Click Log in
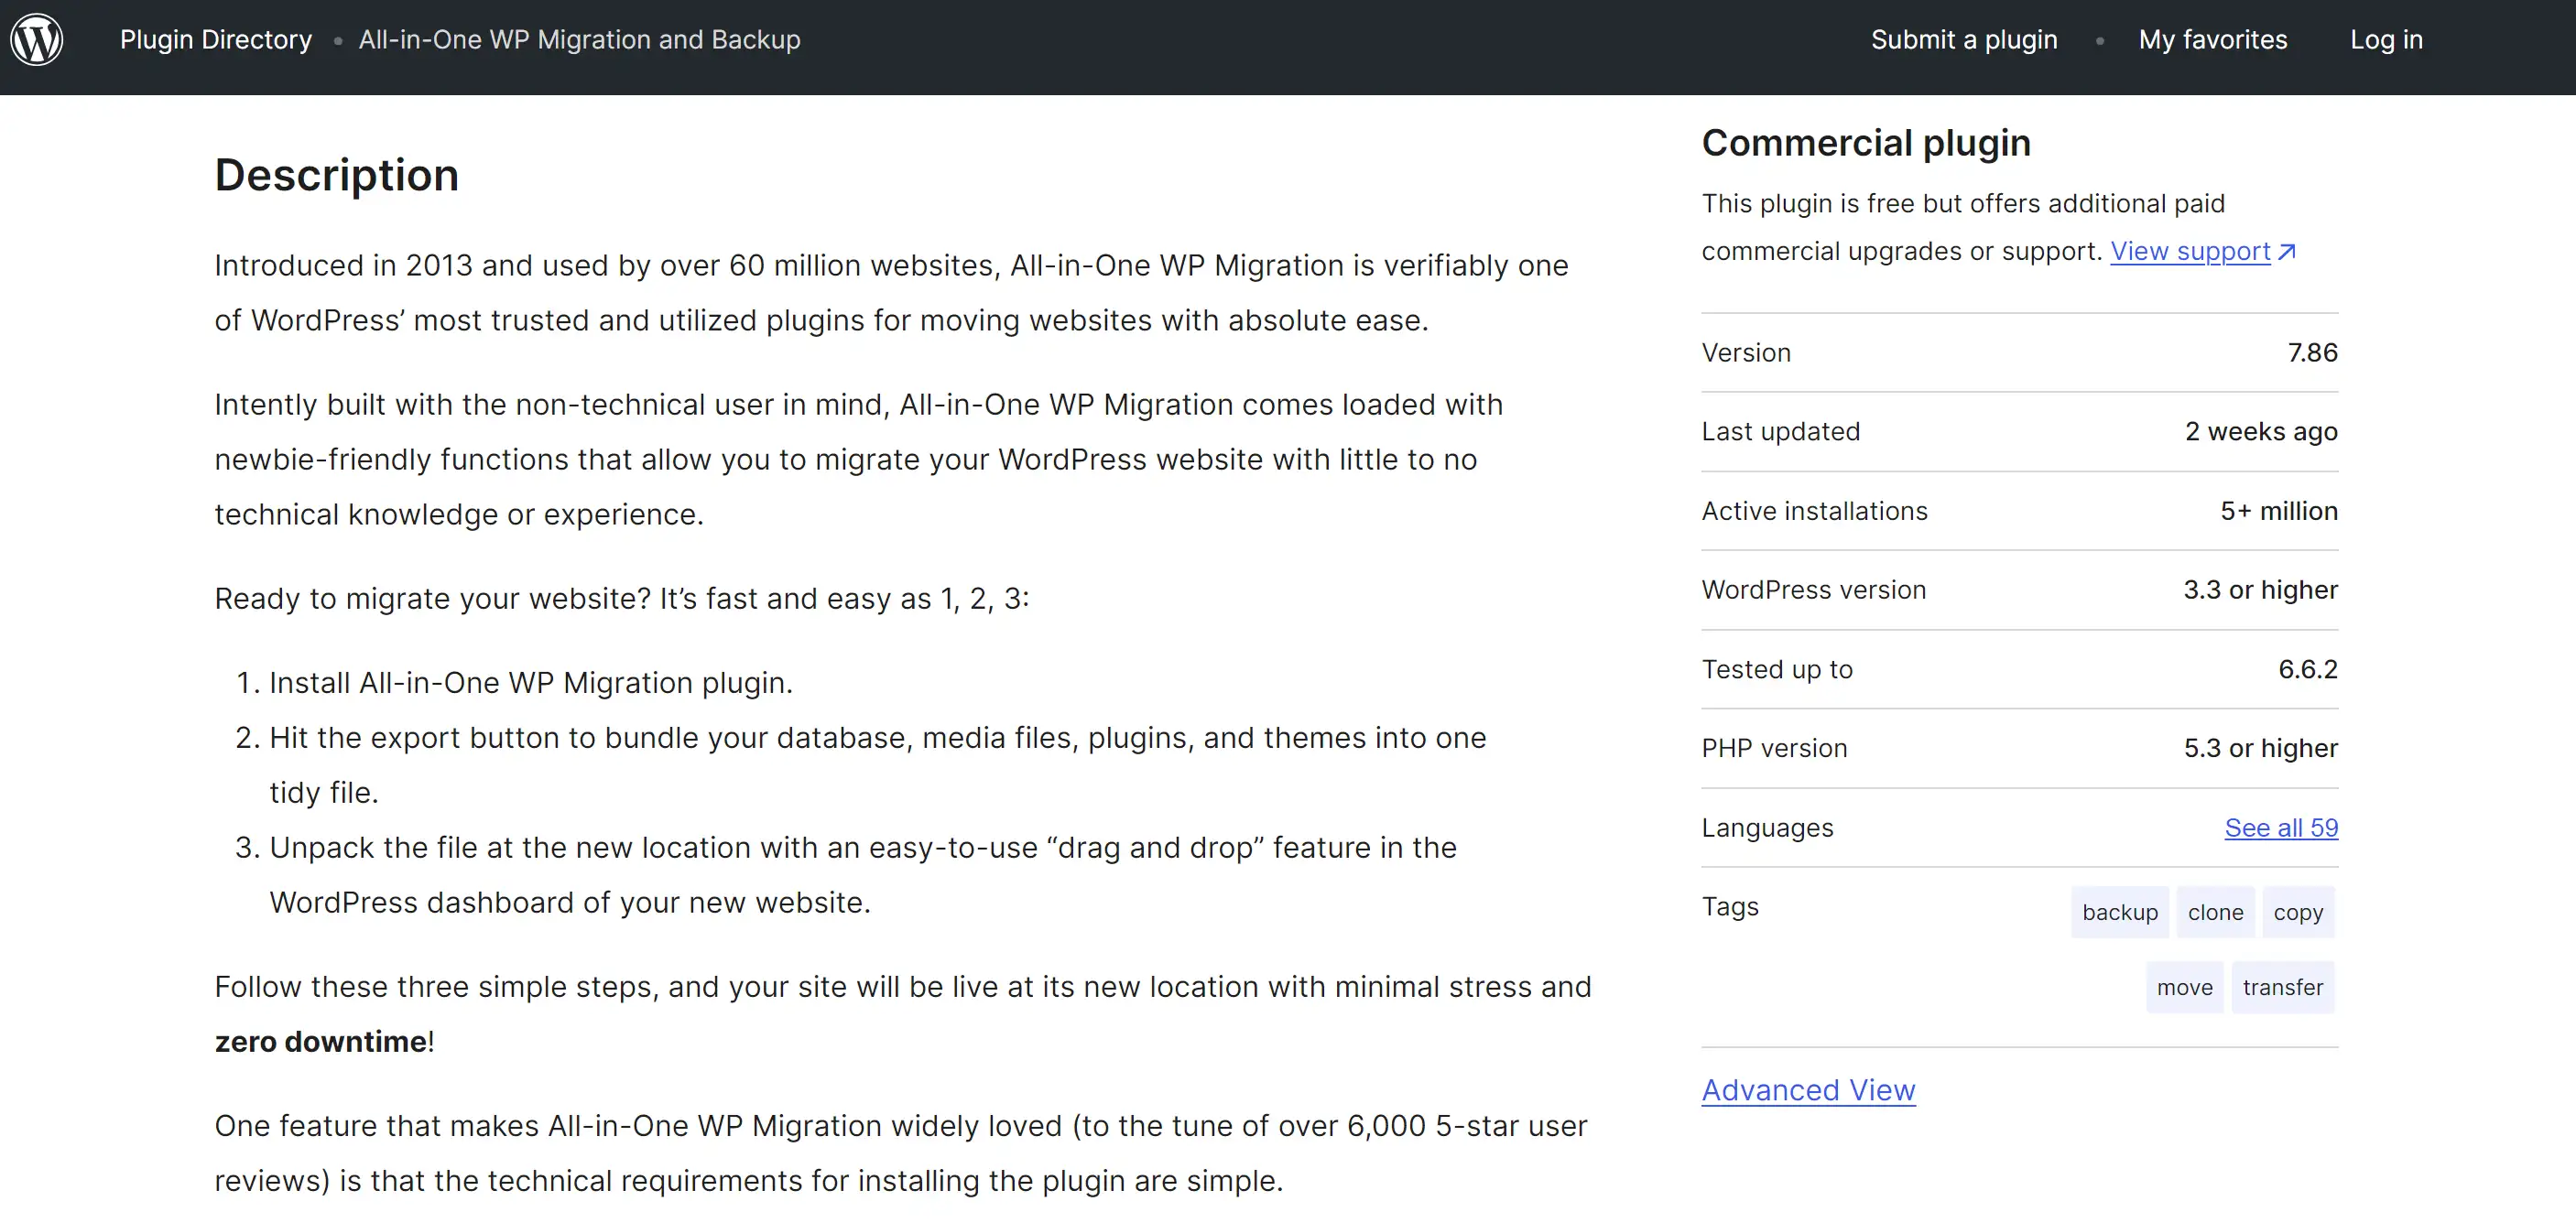This screenshot has width=2576, height=1223. pos(2386,40)
